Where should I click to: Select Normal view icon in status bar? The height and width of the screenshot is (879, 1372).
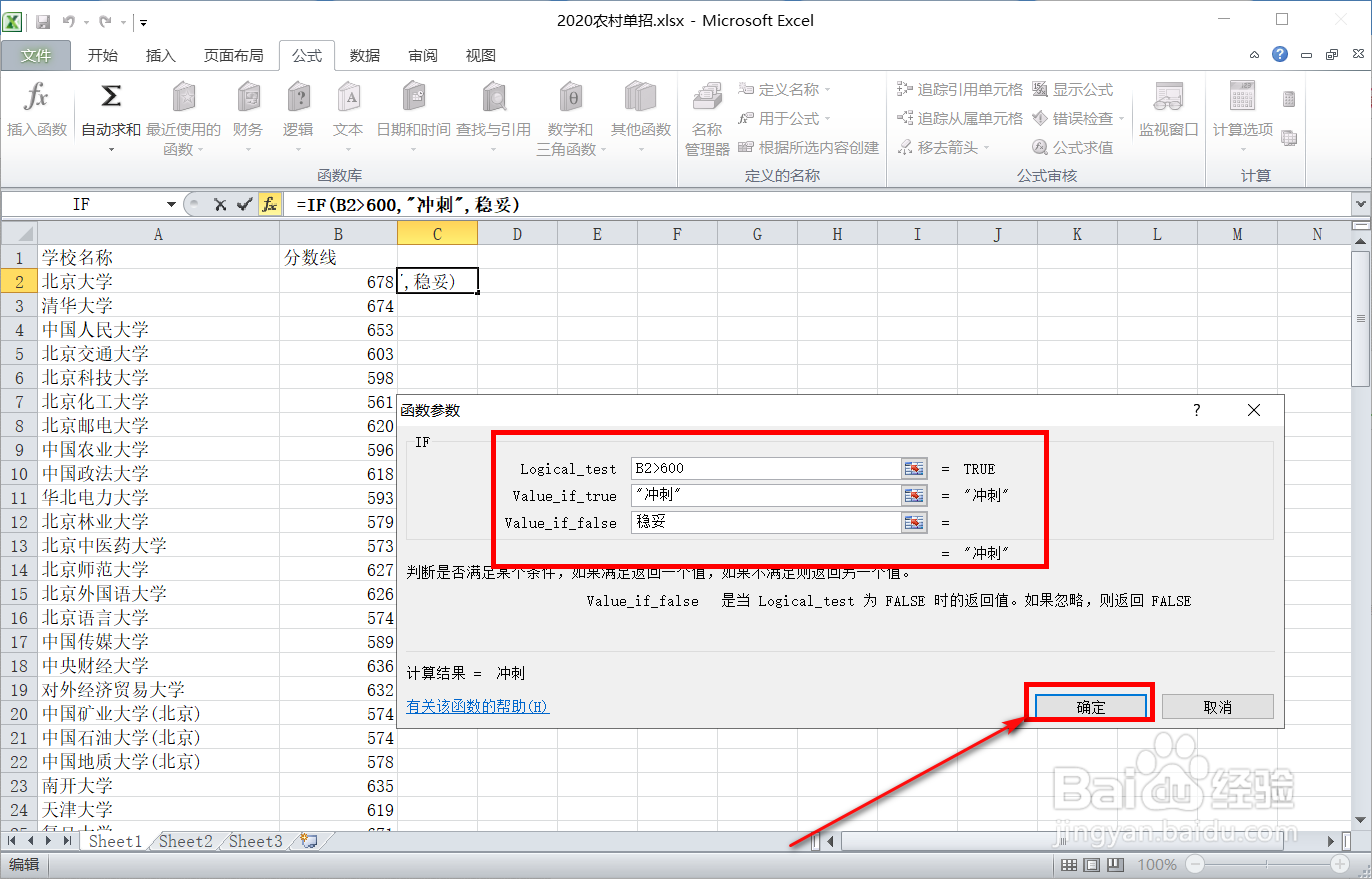(1068, 865)
